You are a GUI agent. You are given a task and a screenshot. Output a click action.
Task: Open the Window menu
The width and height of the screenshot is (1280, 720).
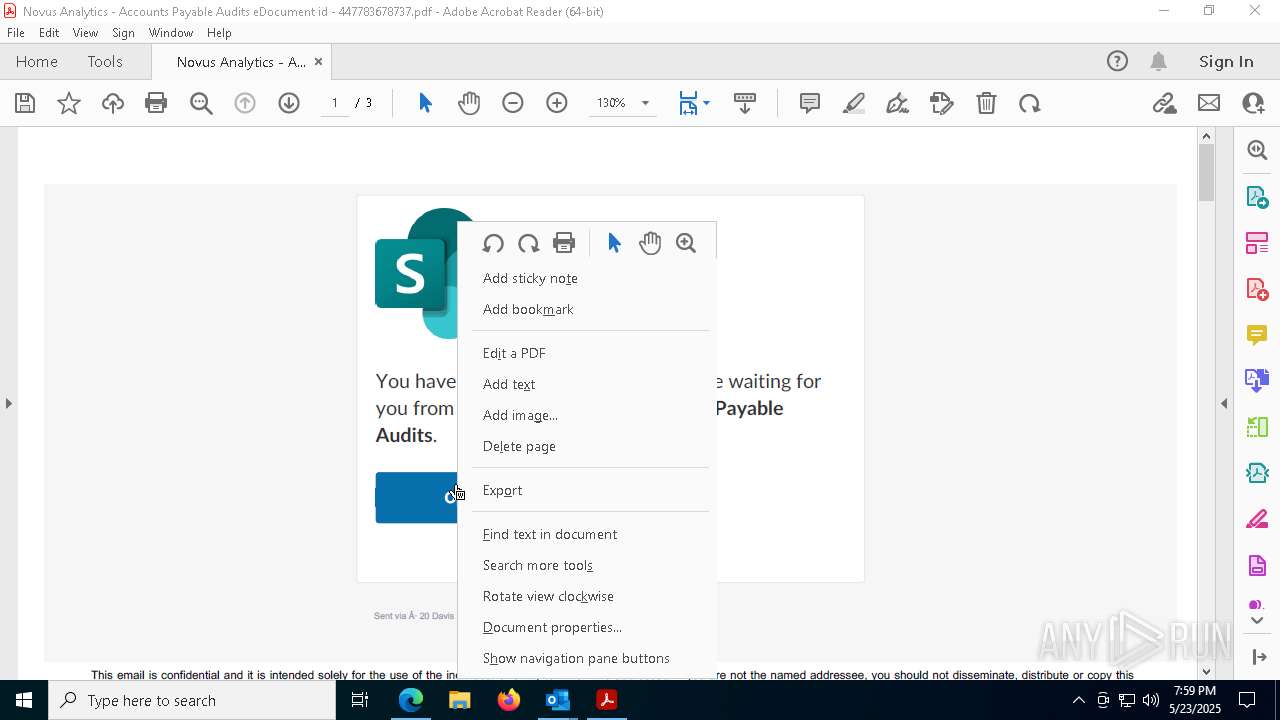click(x=171, y=33)
